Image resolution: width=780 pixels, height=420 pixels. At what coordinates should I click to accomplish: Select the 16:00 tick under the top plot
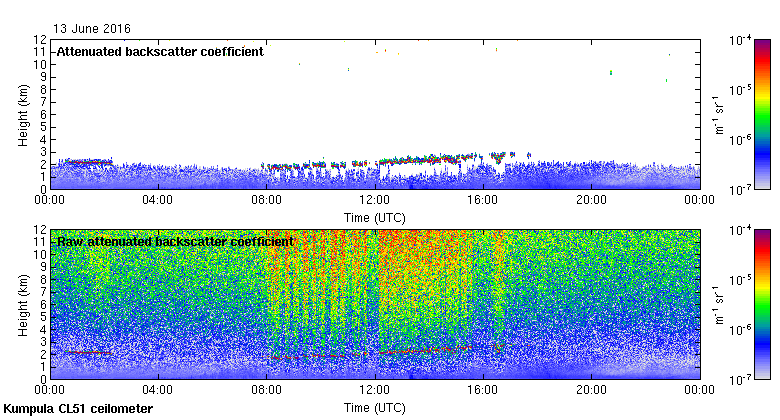coord(483,199)
